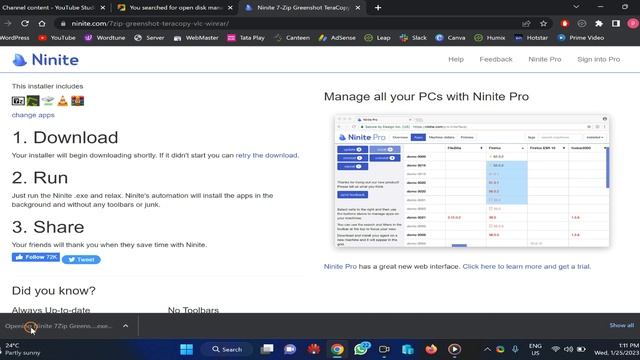This screenshot has width=640, height=360.
Task: Close the YouTube Studio tab
Action: tap(103, 7)
